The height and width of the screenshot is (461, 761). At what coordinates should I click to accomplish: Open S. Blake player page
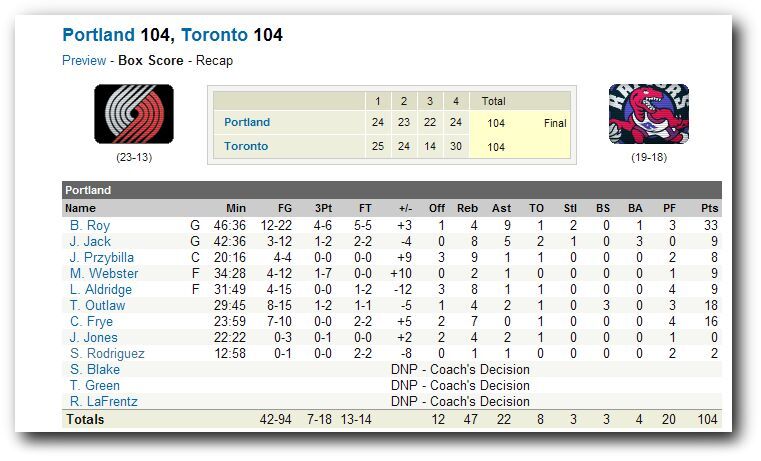95,369
